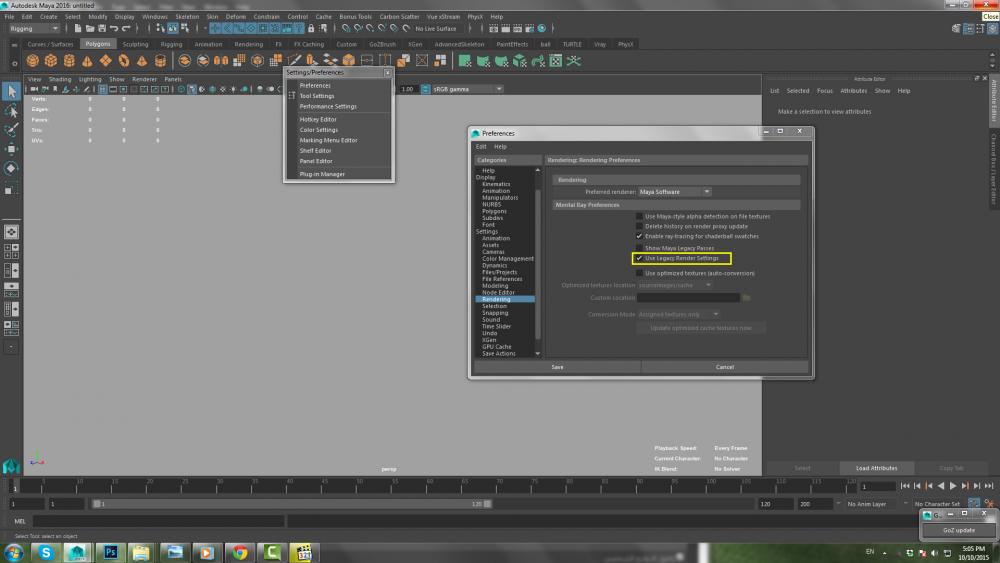Click the polygon sphere shelf icon
This screenshot has width=1000, height=563.
click(x=32, y=61)
